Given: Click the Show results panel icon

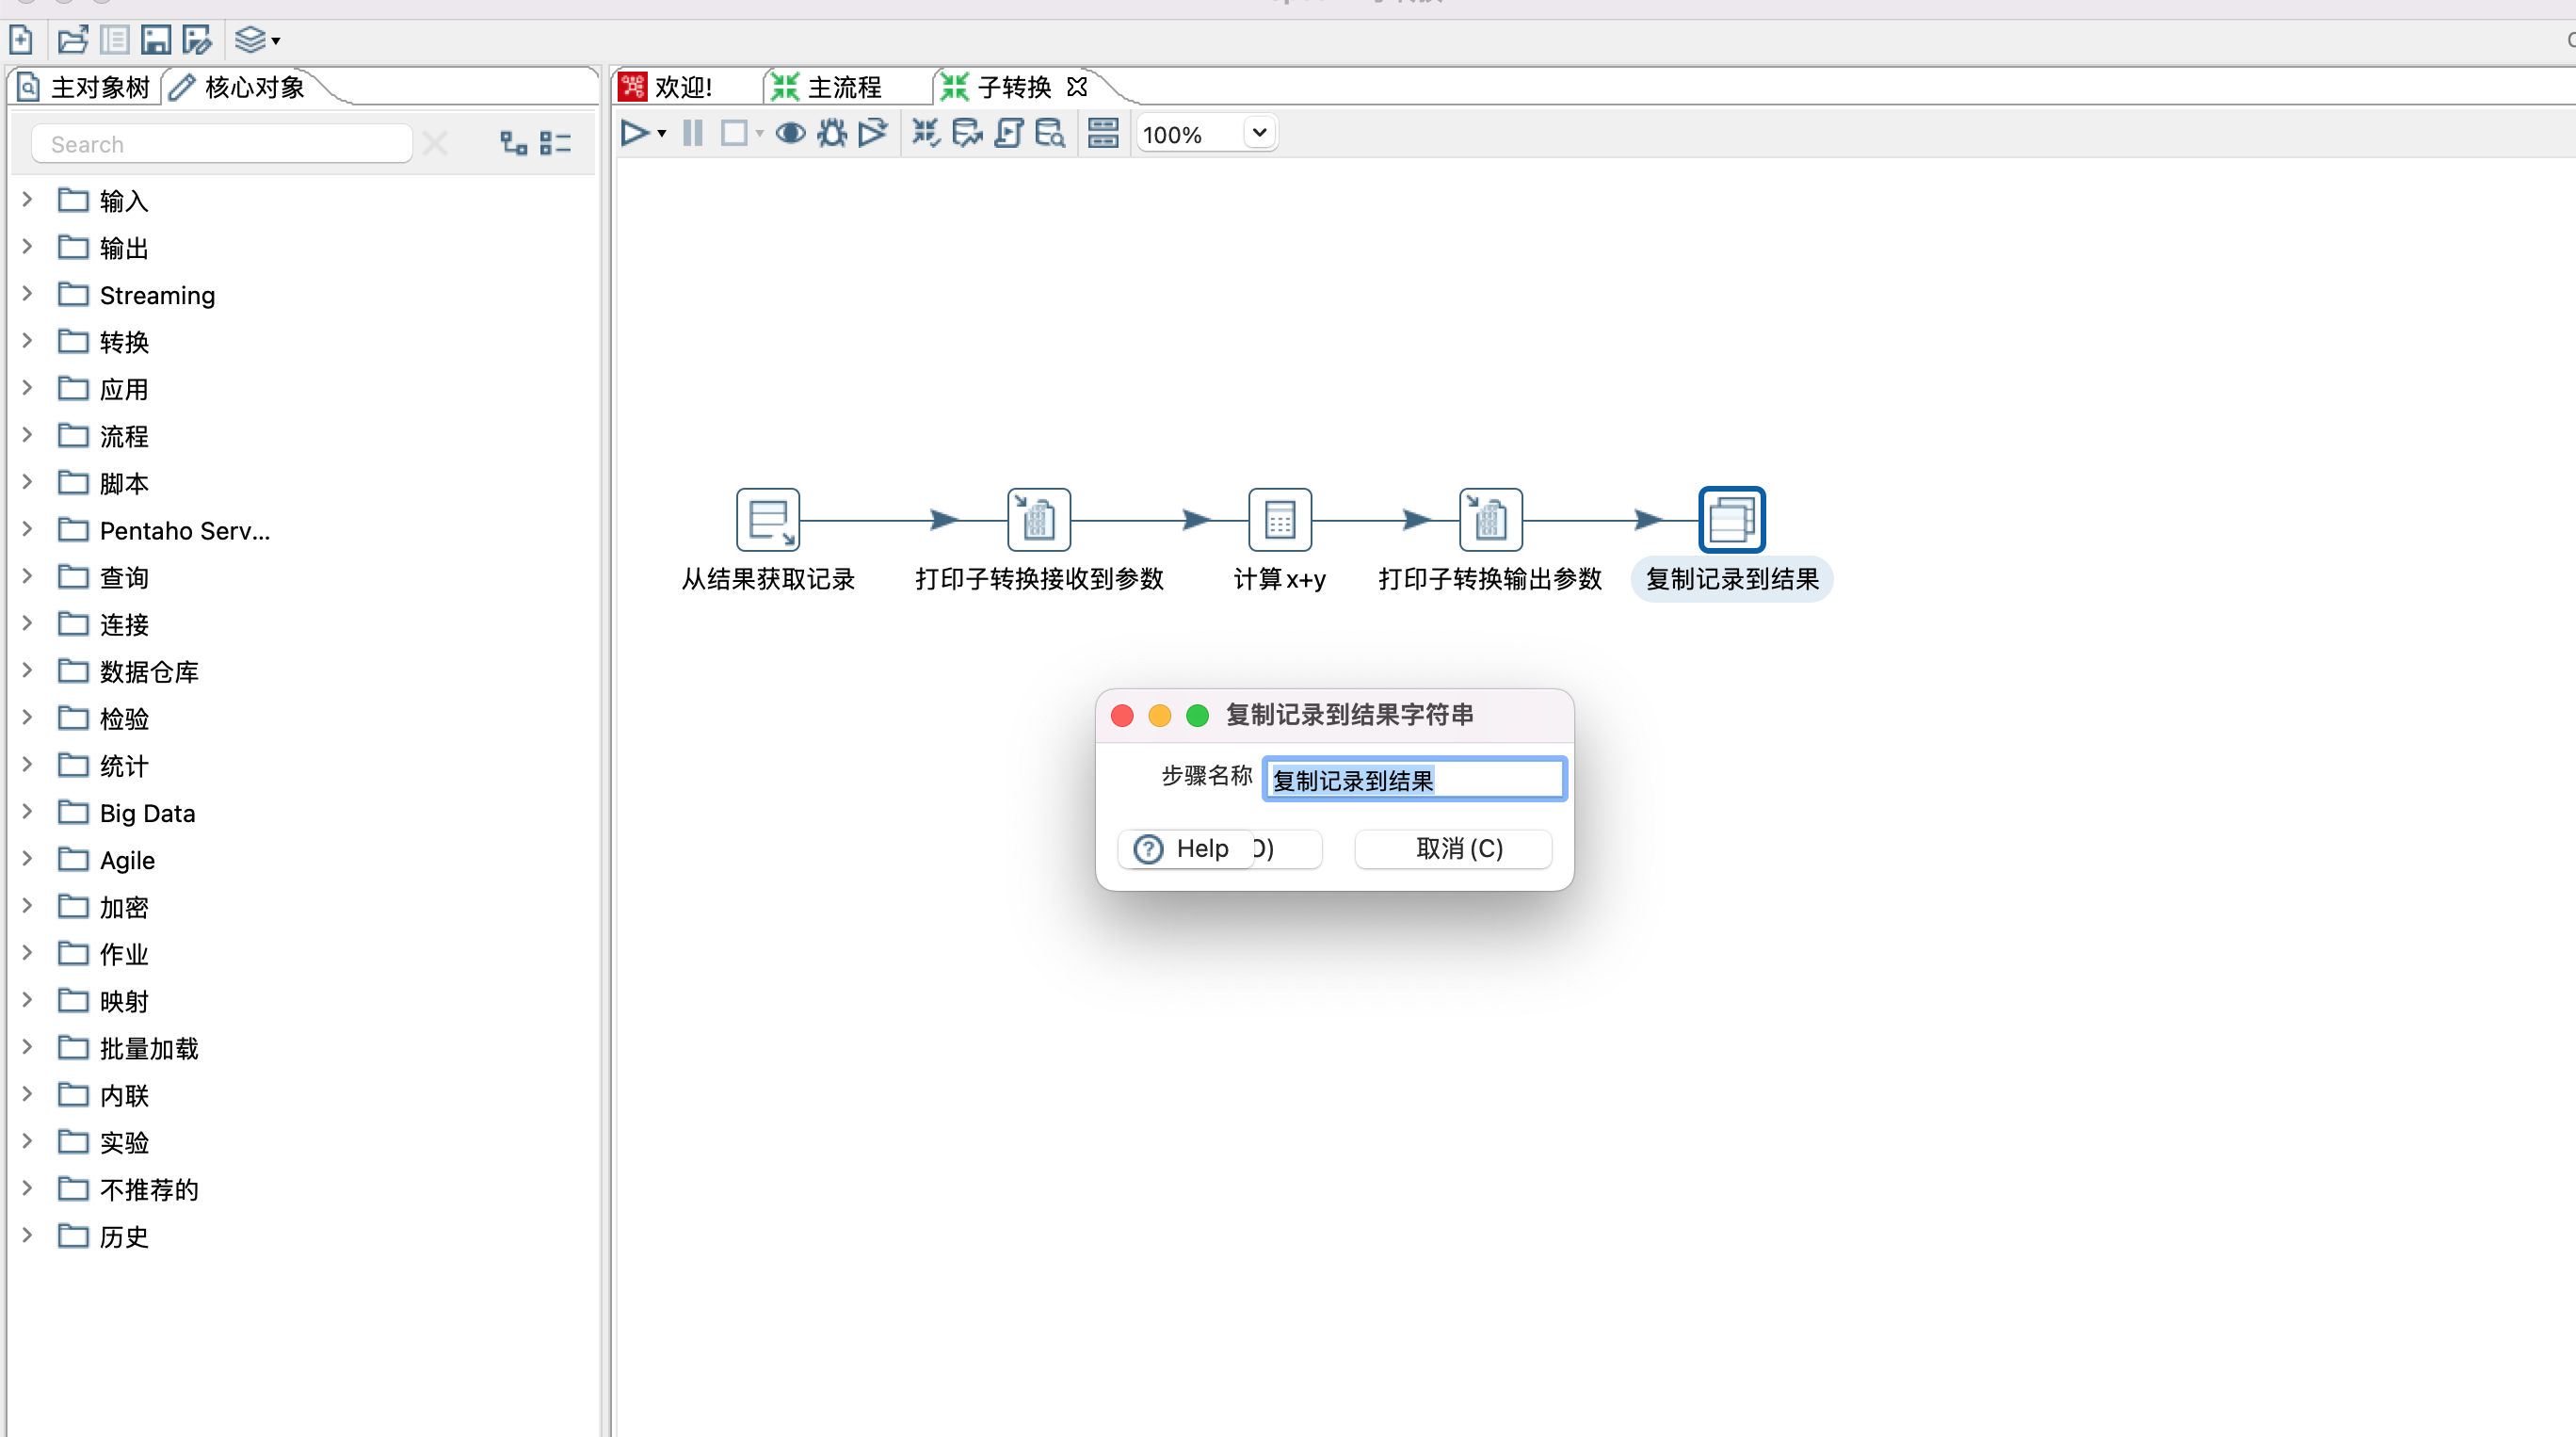Looking at the screenshot, I should click(x=1103, y=133).
